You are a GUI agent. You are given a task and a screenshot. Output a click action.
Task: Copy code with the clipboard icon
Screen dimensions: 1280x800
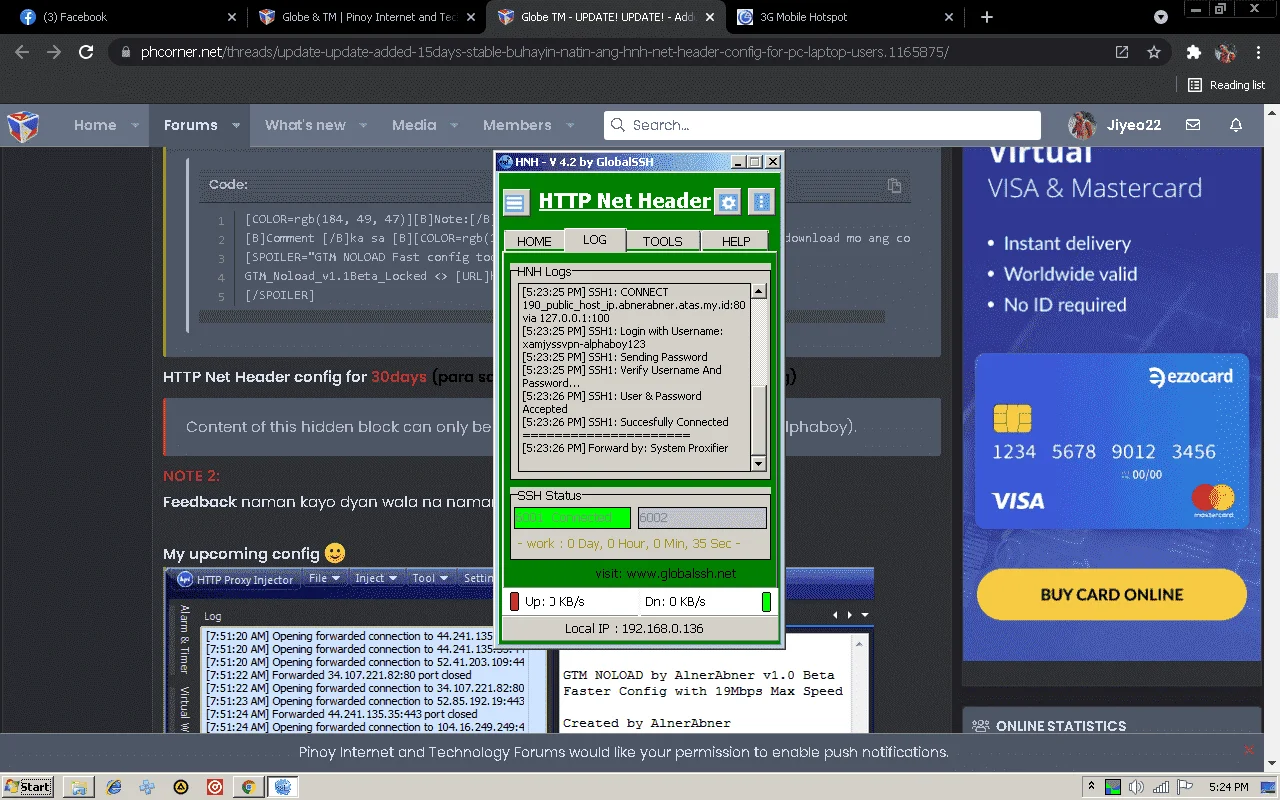tap(894, 185)
